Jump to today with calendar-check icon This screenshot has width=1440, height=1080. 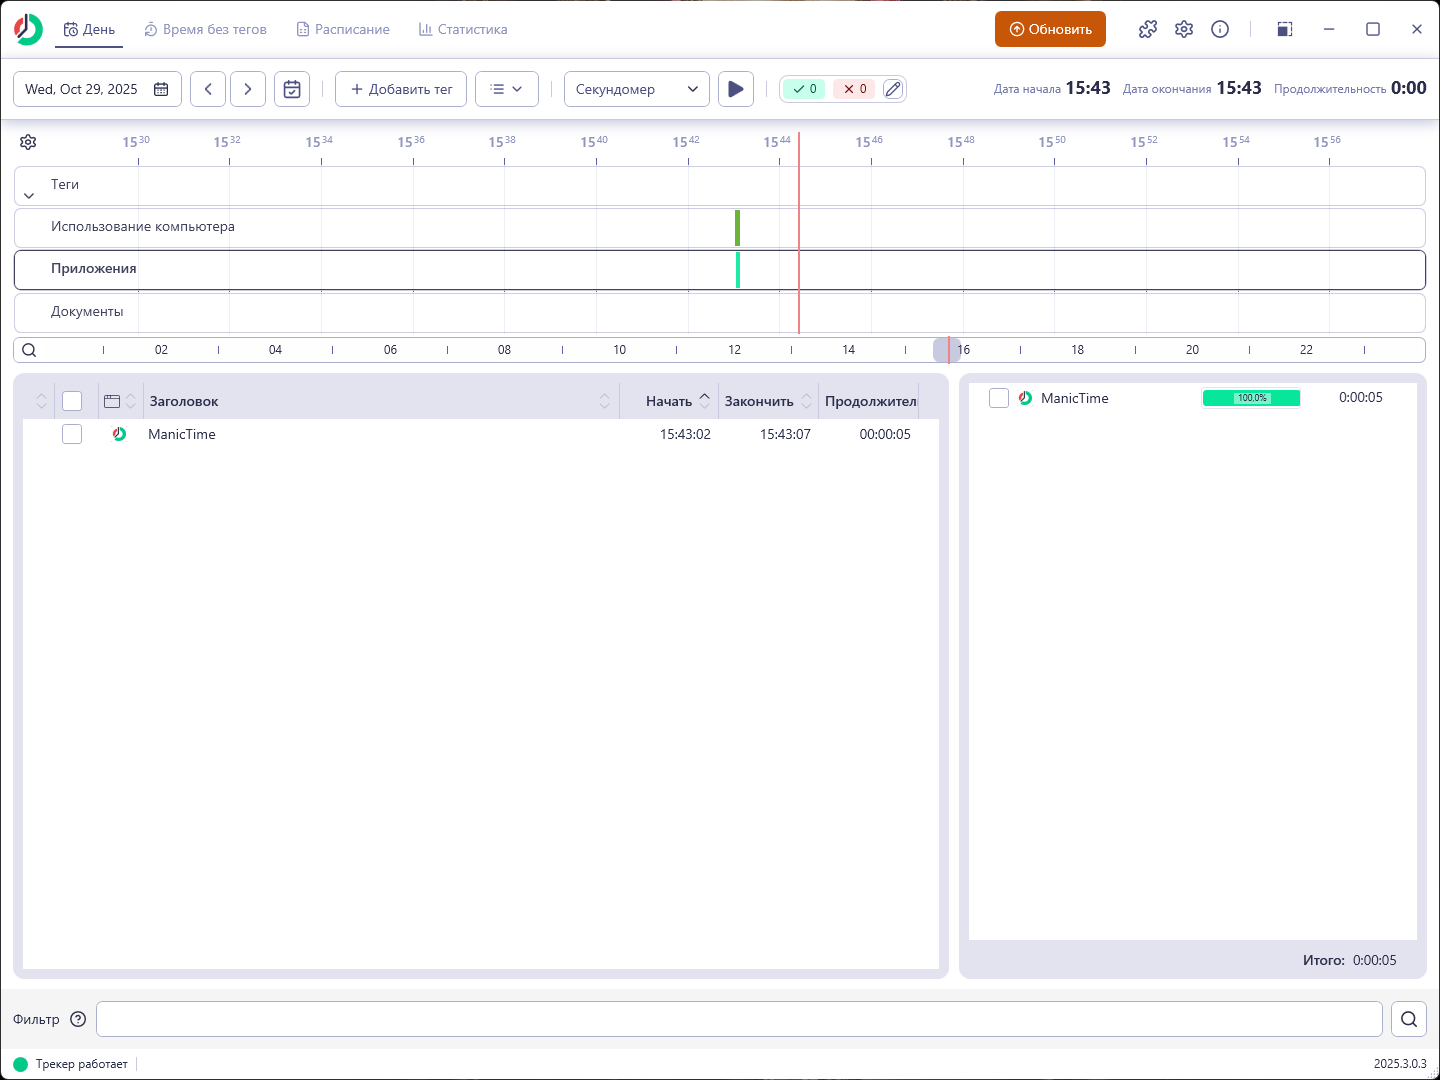pos(292,89)
